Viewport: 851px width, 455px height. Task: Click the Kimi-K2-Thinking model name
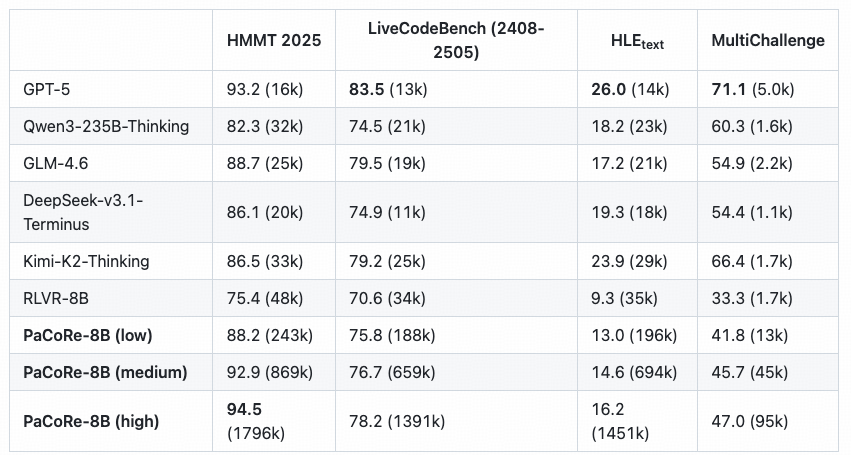[86, 261]
